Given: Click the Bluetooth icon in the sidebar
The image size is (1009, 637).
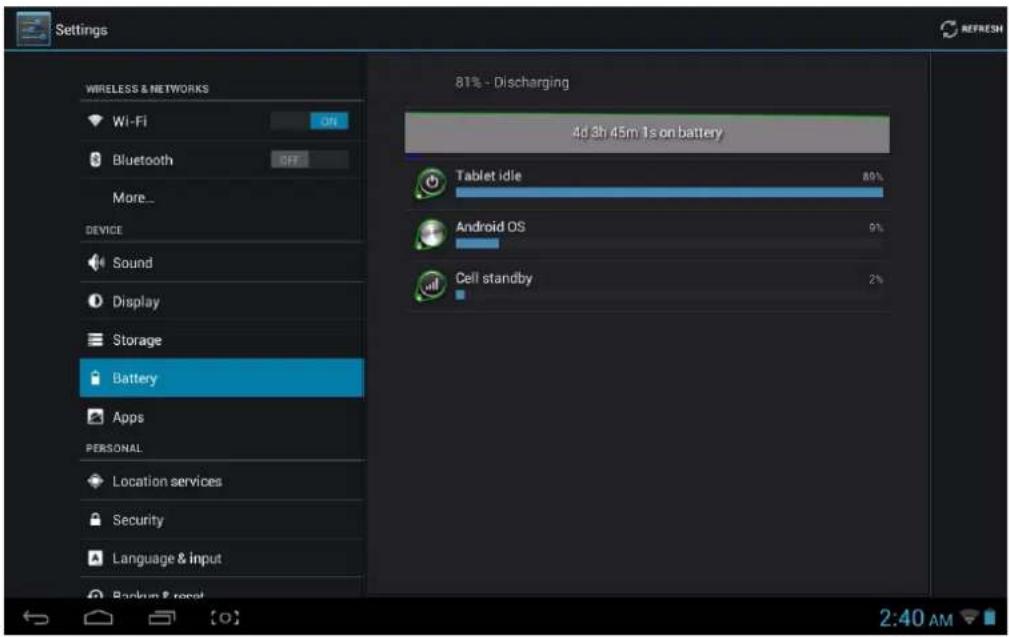Looking at the screenshot, I should tap(95, 160).
